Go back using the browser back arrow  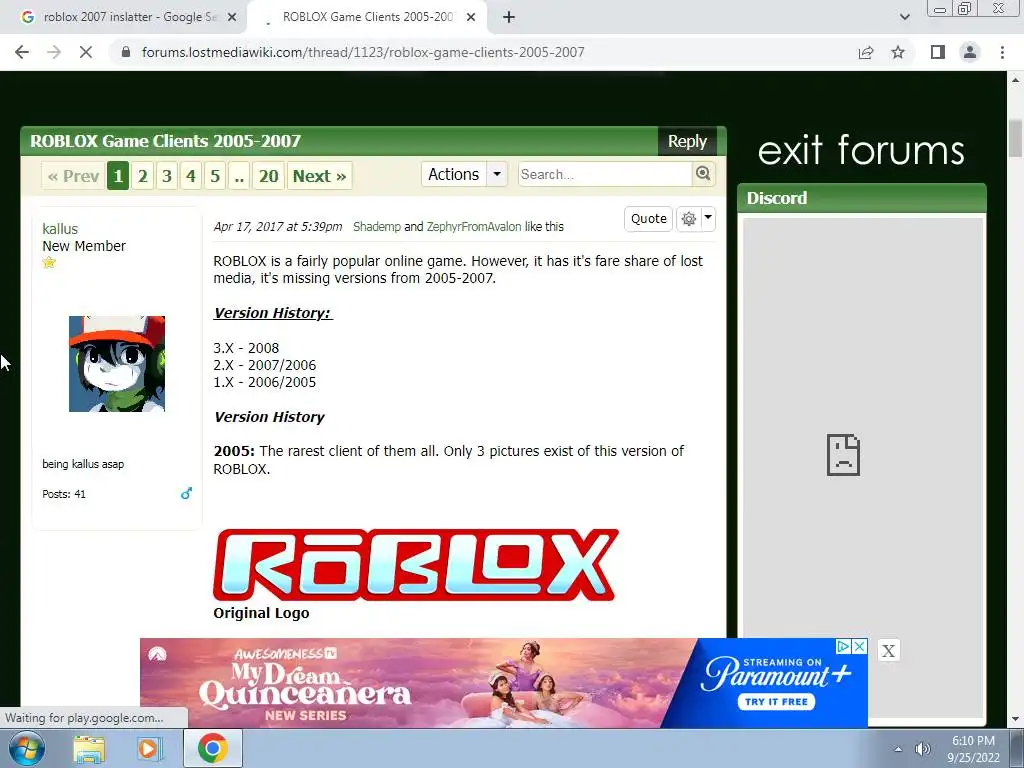pyautogui.click(x=22, y=52)
